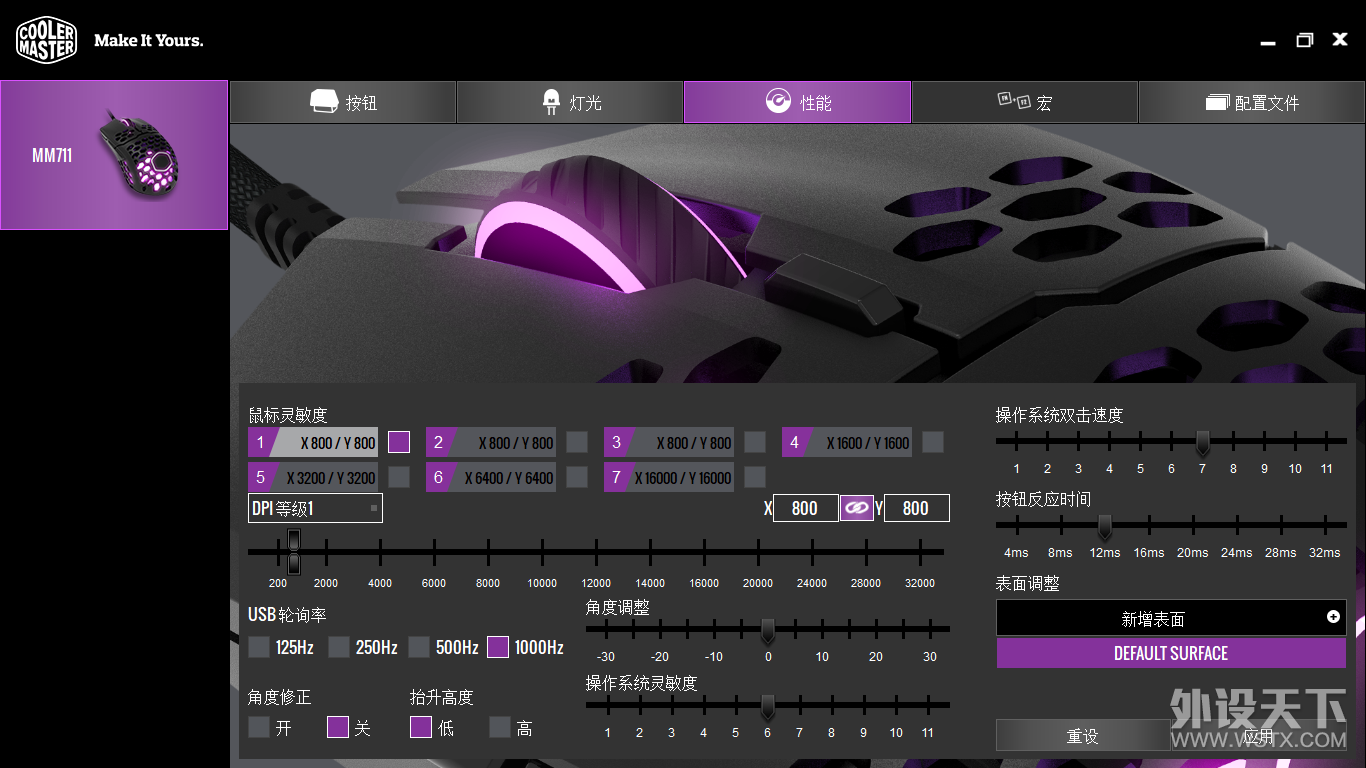Screen dimensions: 1366x768
Task: Select DPI level 2 X800/Y800
Action: (491, 442)
